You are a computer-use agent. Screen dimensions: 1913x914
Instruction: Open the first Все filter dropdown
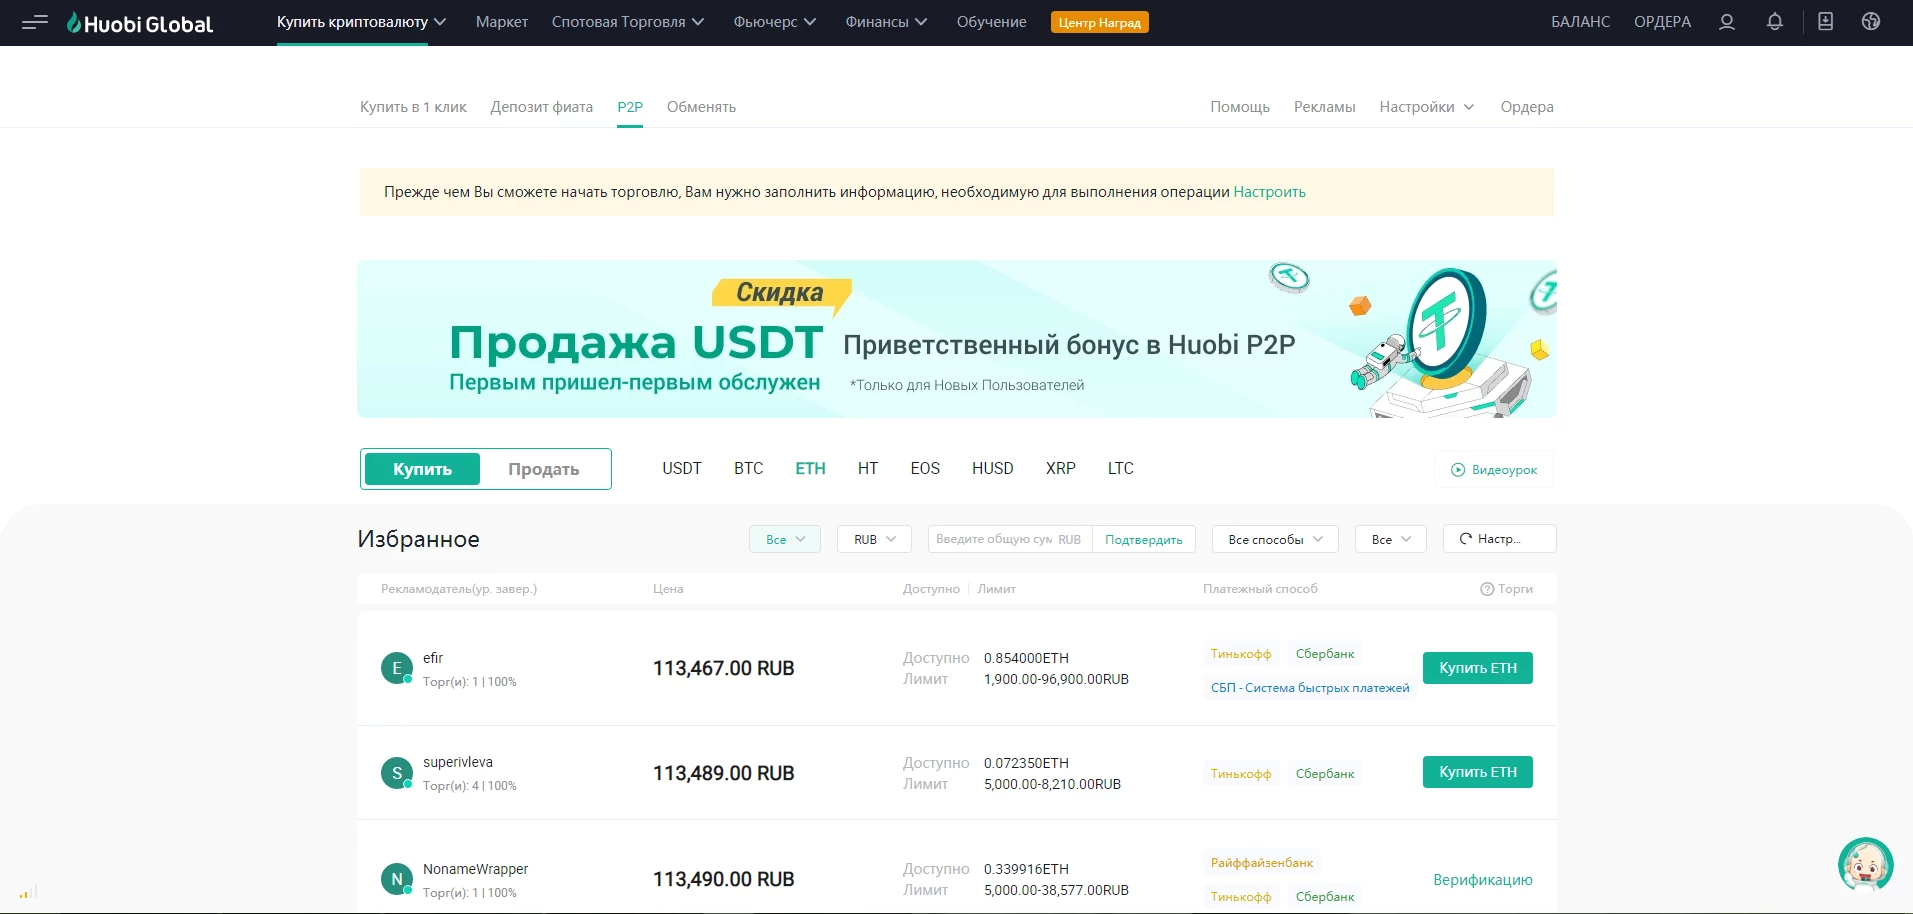coord(785,539)
